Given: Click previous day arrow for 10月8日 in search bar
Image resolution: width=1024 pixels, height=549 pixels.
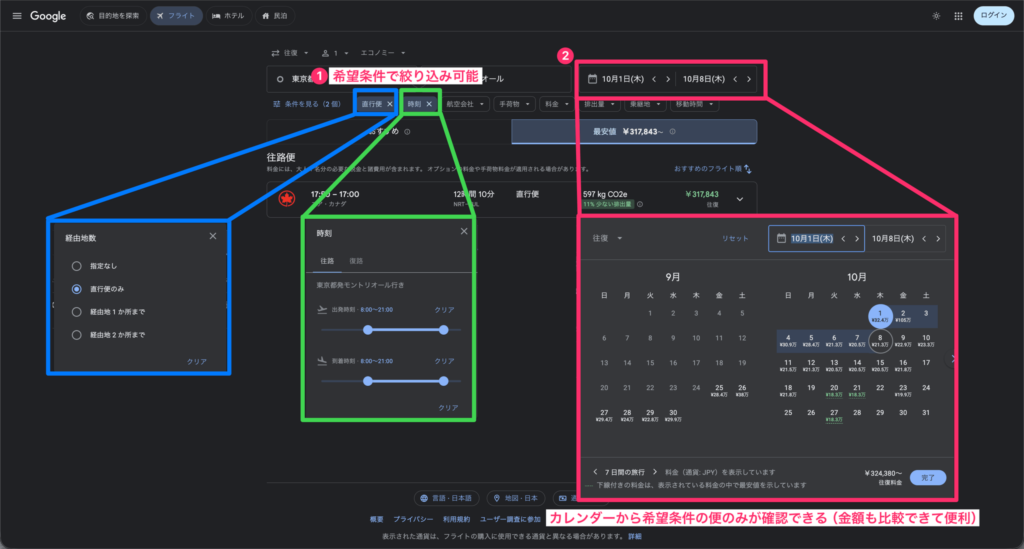Looking at the screenshot, I should (x=735, y=79).
